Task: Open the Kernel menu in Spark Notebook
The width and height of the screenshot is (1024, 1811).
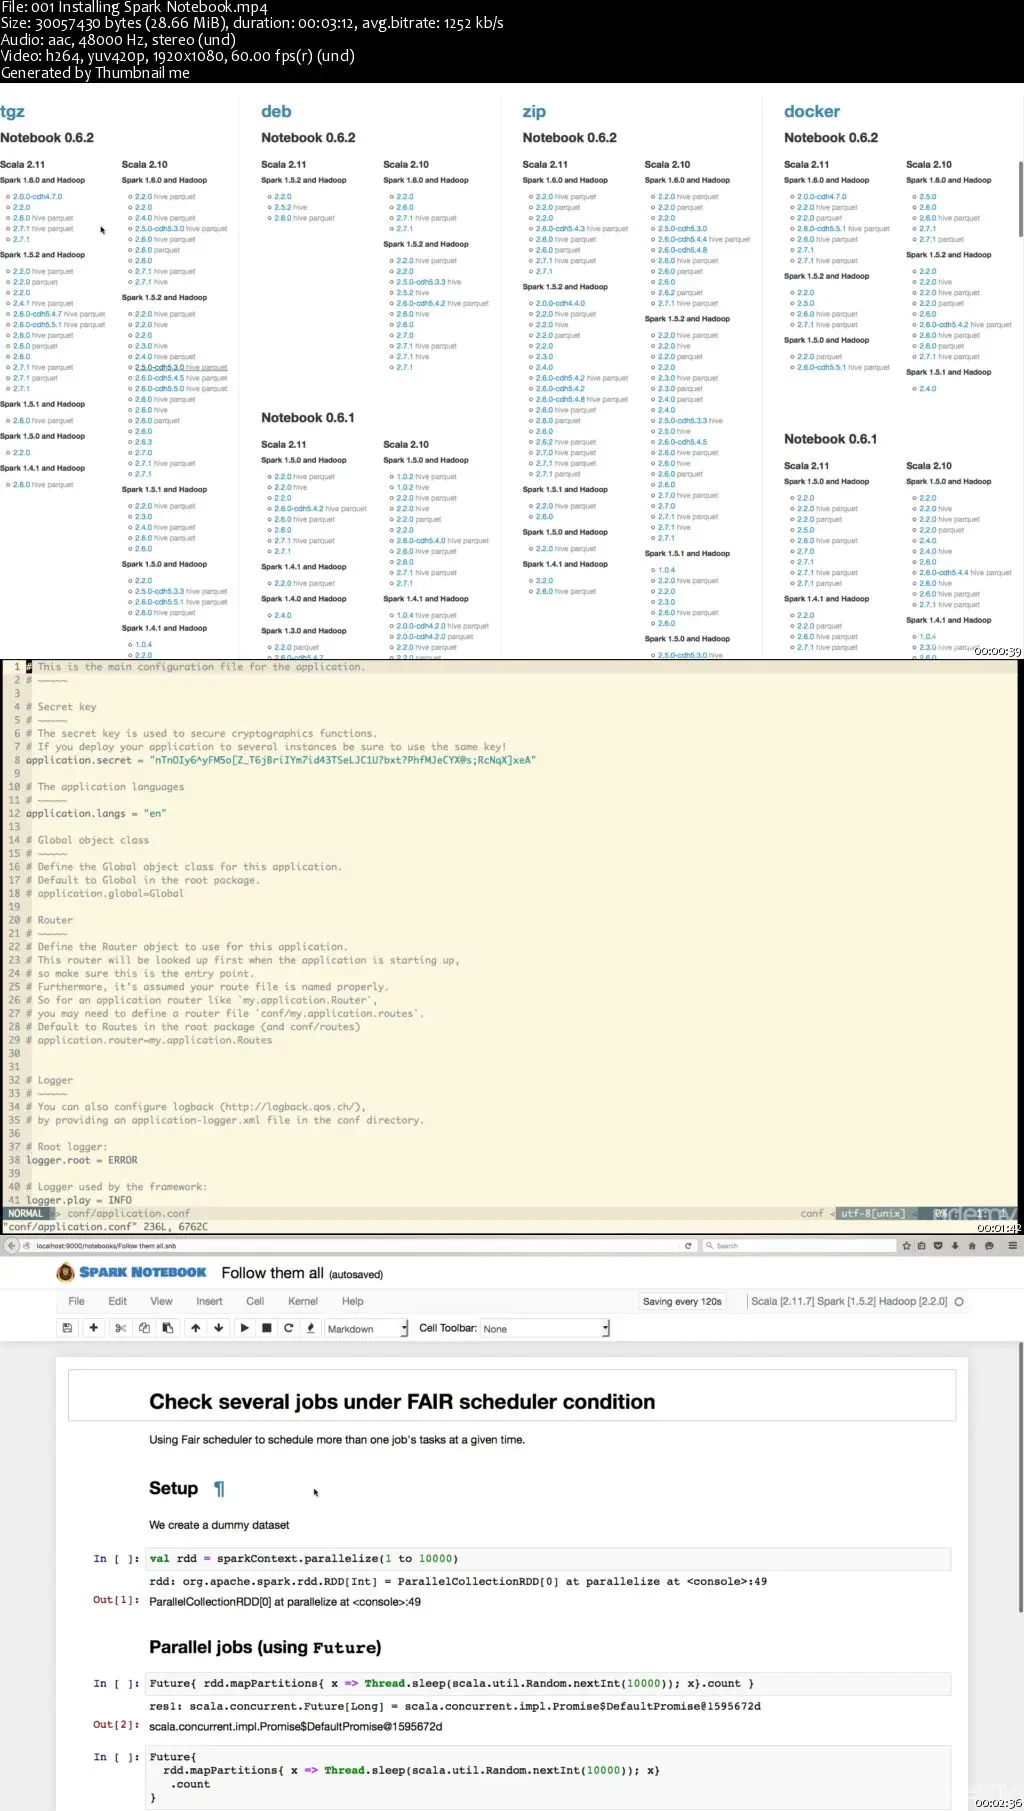Action: 303,1302
